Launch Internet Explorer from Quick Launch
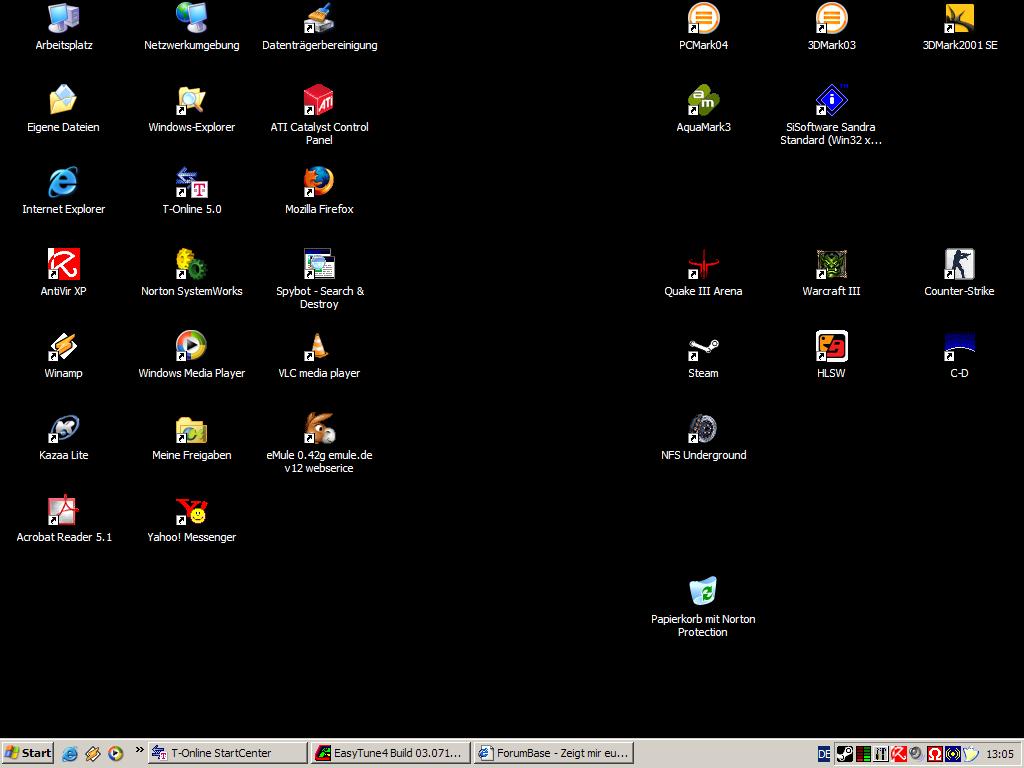The image size is (1024, 768). coord(70,754)
